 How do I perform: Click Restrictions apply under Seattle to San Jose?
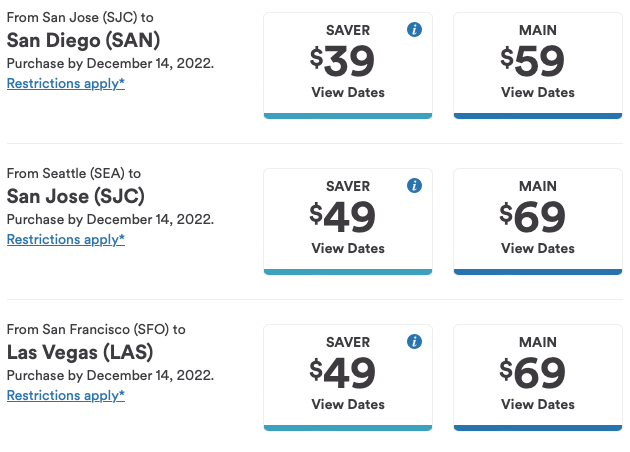(x=66, y=239)
